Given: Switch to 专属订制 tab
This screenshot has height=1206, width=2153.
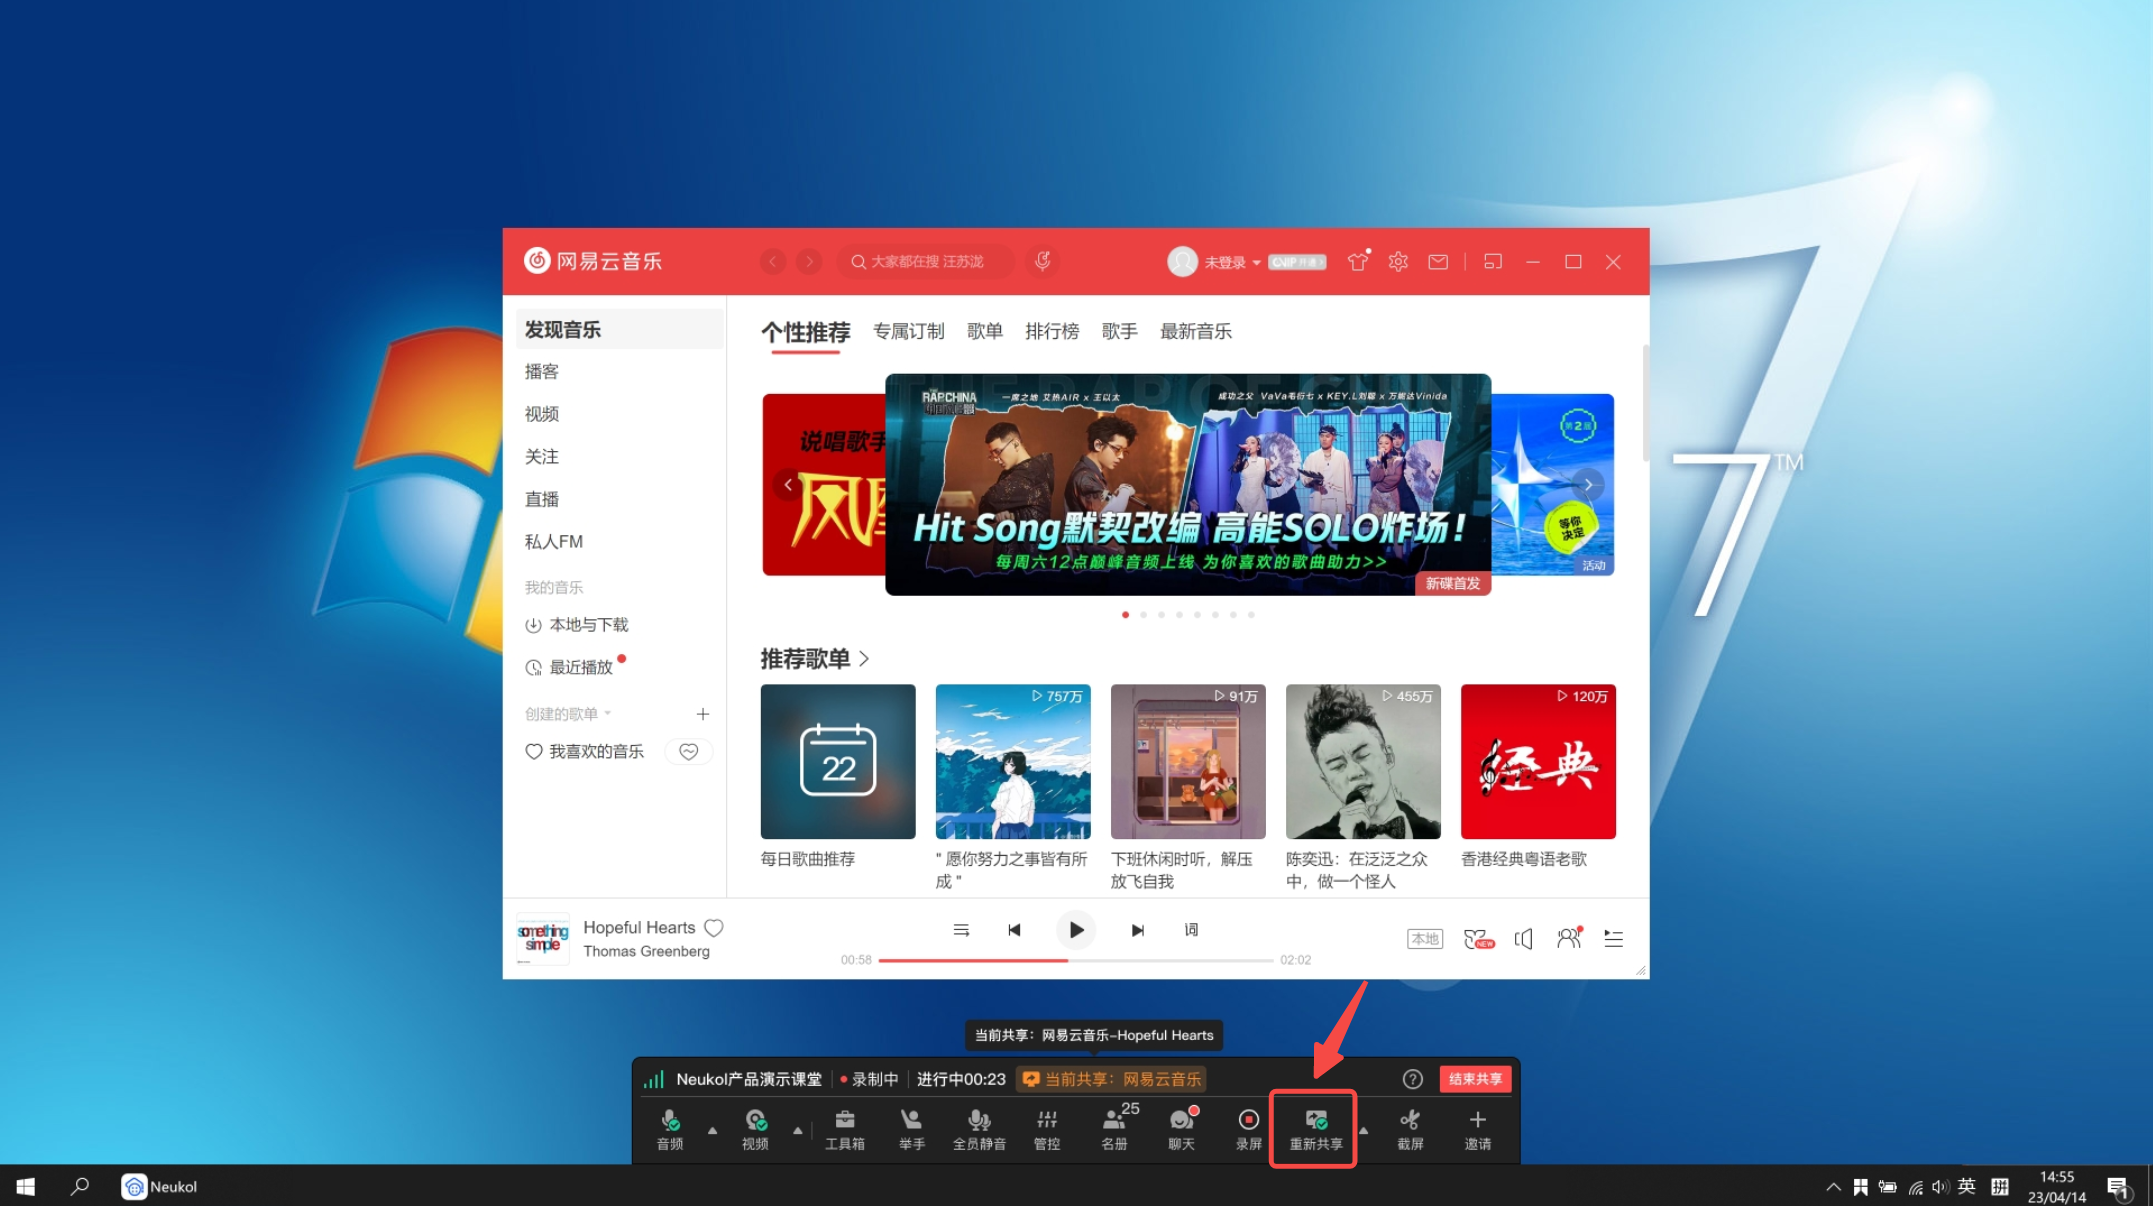Looking at the screenshot, I should (908, 331).
